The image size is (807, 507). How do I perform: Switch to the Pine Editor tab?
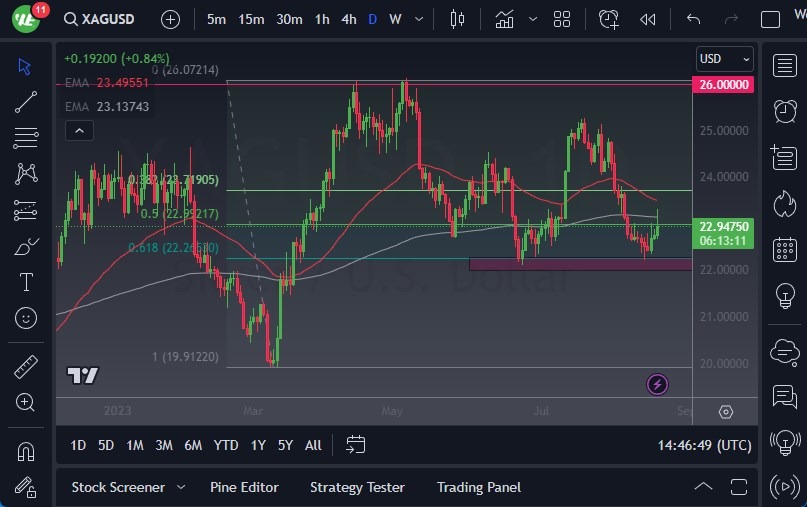pos(244,487)
